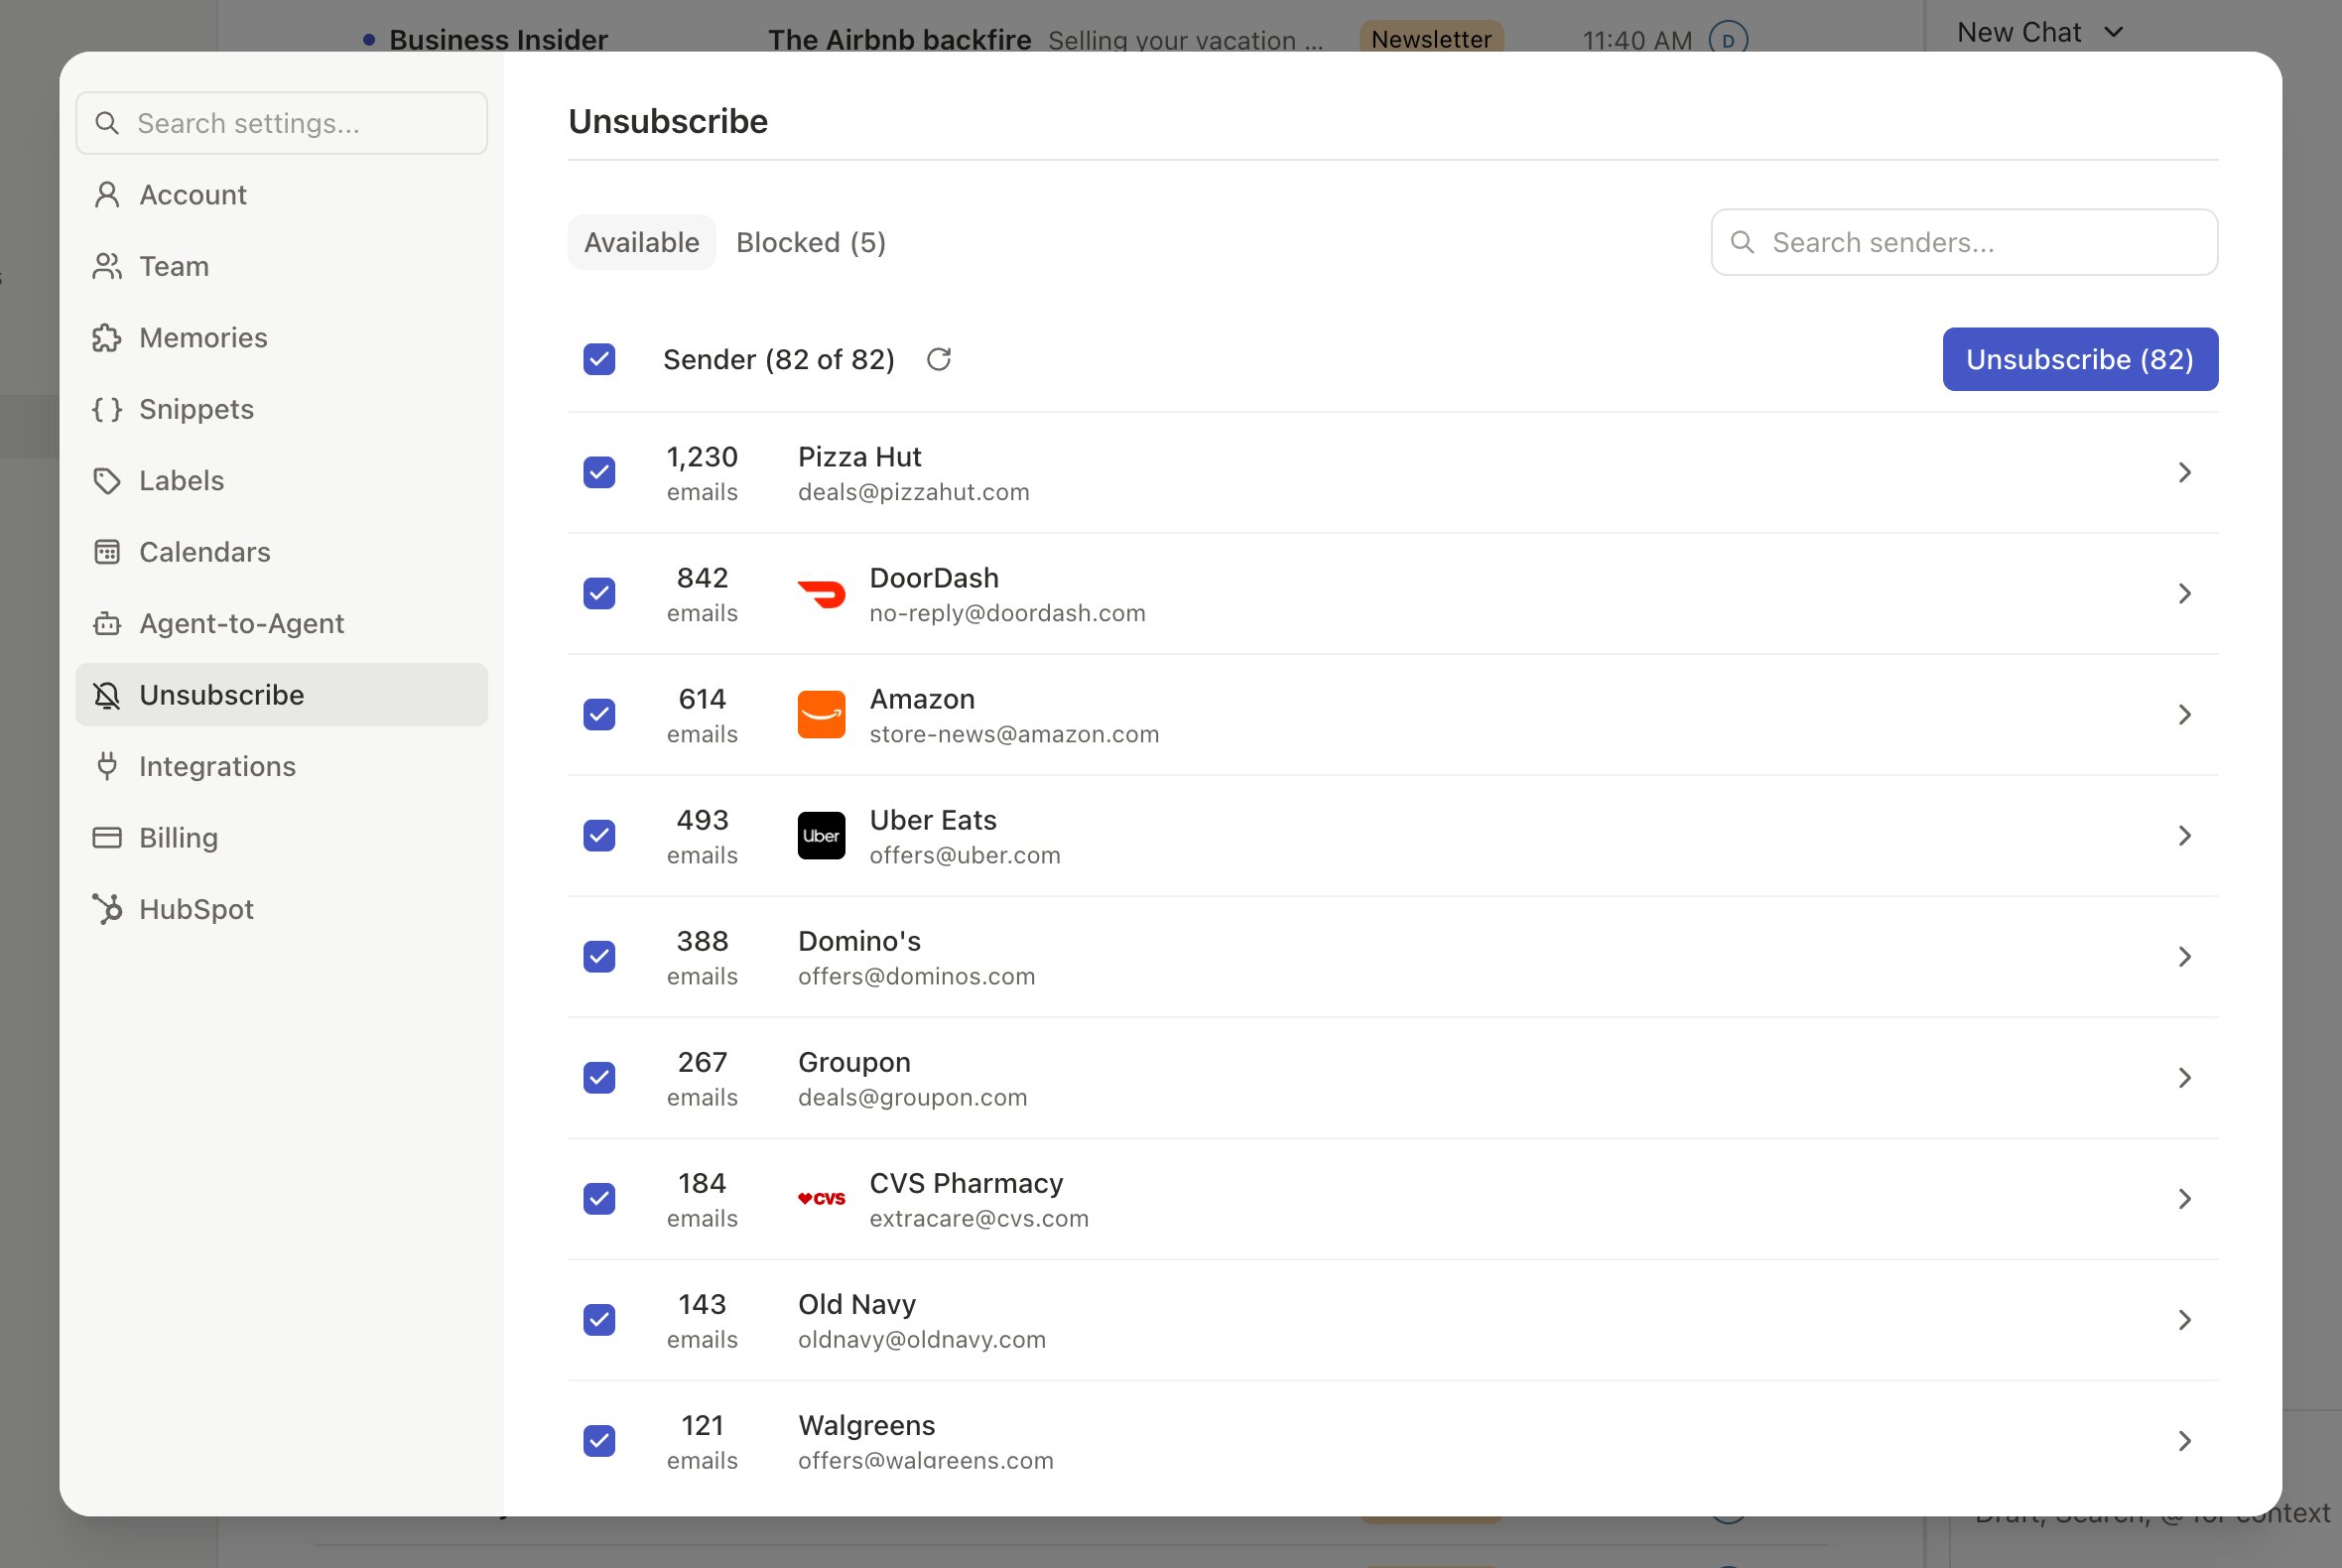Click the Uber Eats logo
The image size is (2342, 1568).
pyautogui.click(x=821, y=836)
